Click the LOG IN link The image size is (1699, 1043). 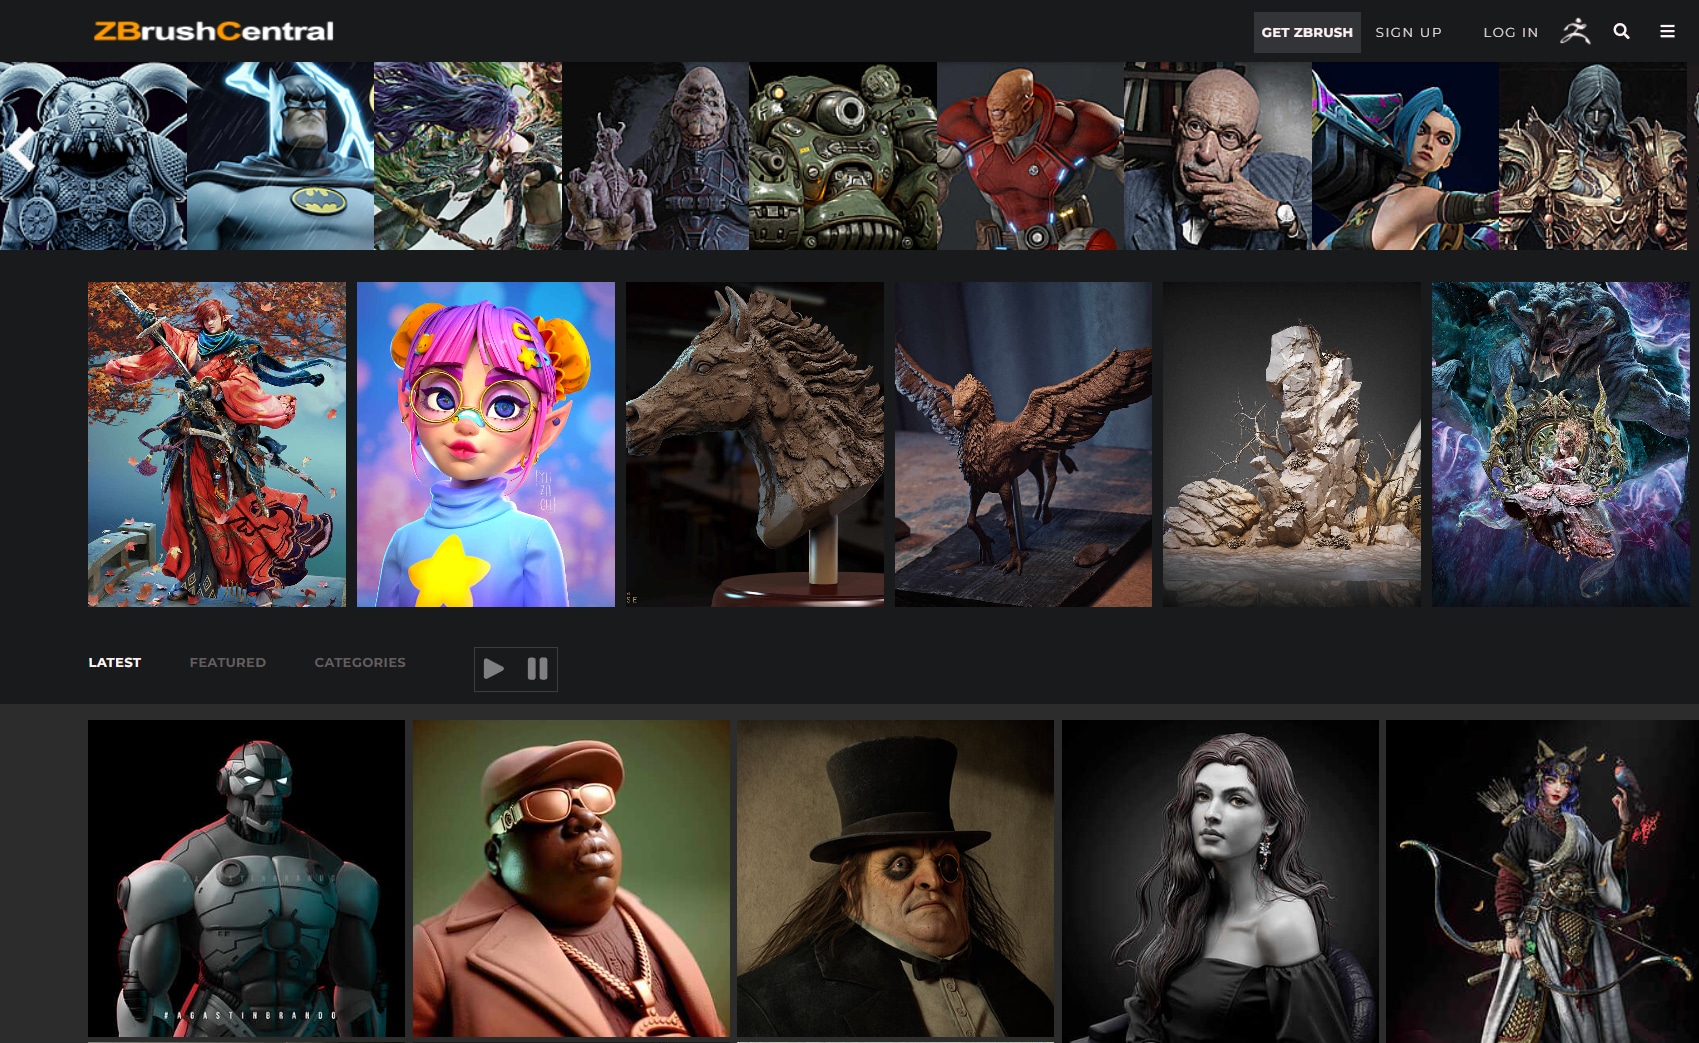(x=1510, y=32)
